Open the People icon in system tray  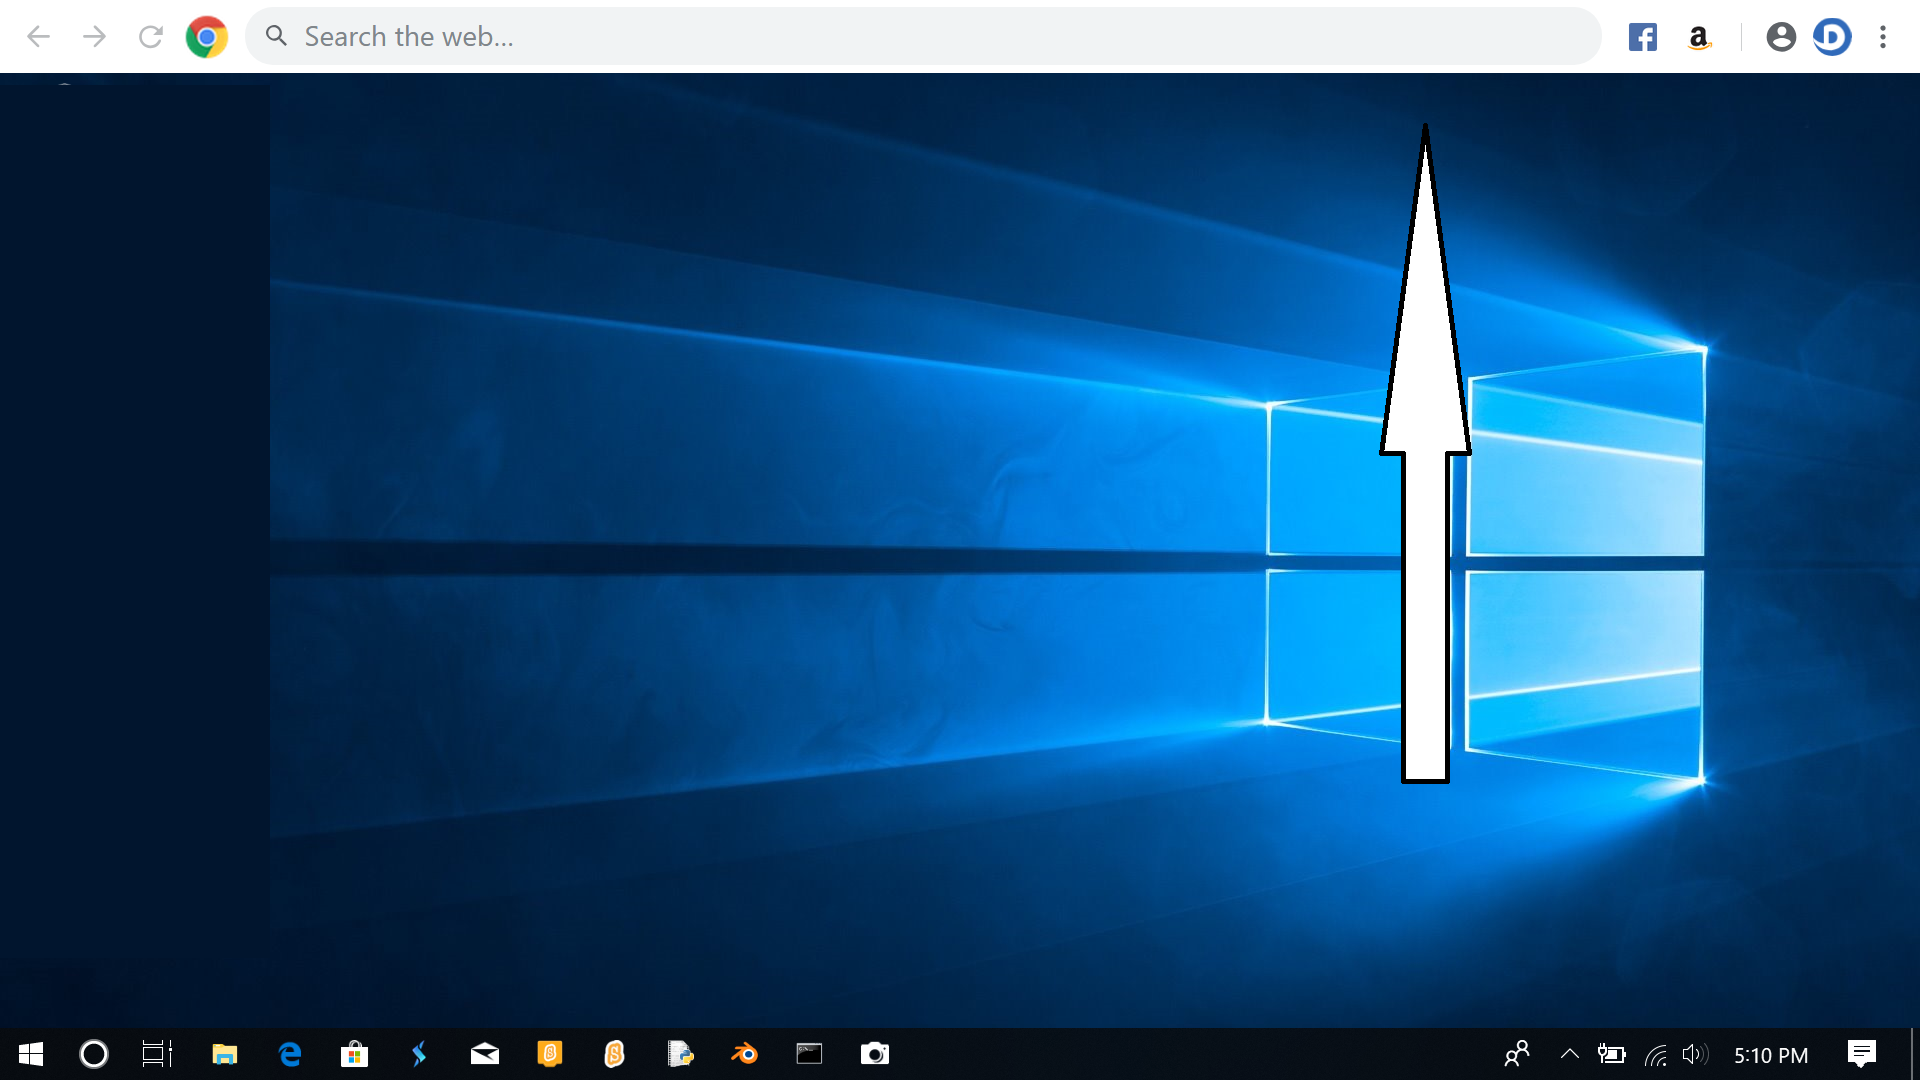(x=1517, y=1054)
